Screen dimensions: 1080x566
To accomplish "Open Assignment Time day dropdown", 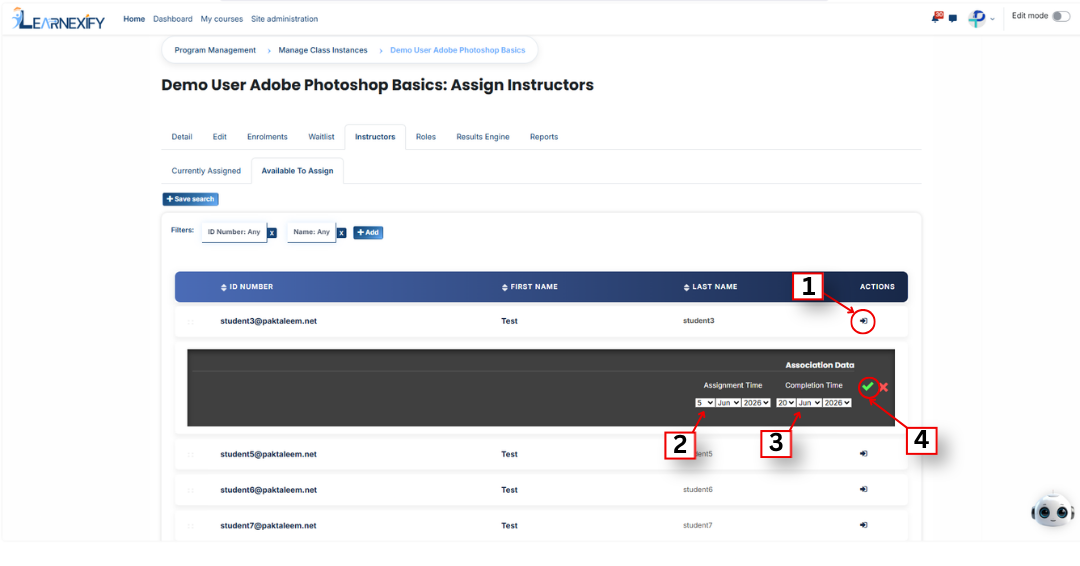I will (x=705, y=403).
